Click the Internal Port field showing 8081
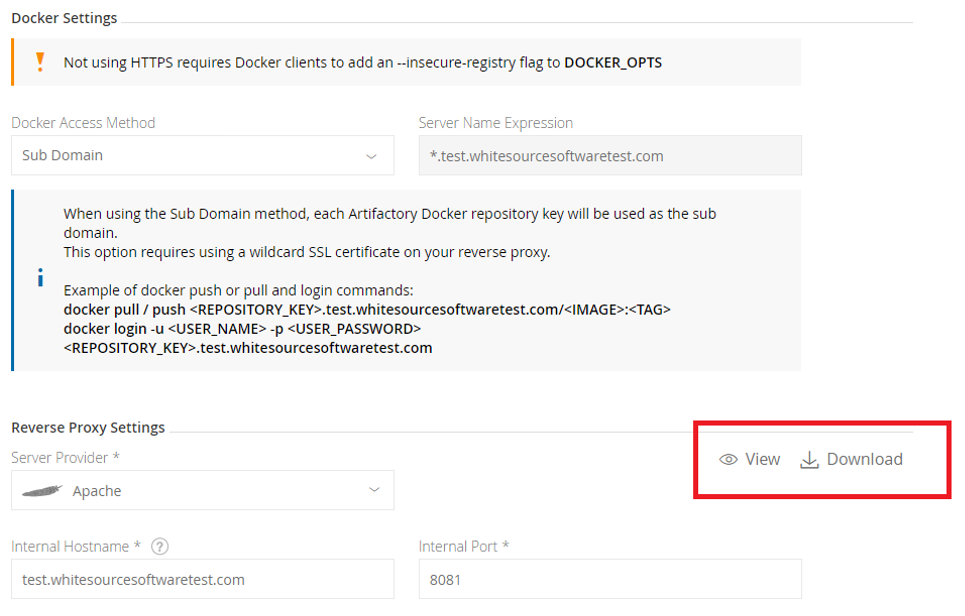The height and width of the screenshot is (616, 965). click(609, 579)
